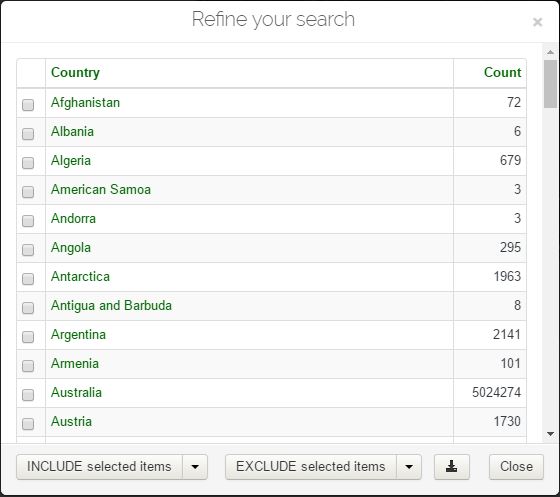Open the Antigua and Barbuda link

[x=111, y=306]
